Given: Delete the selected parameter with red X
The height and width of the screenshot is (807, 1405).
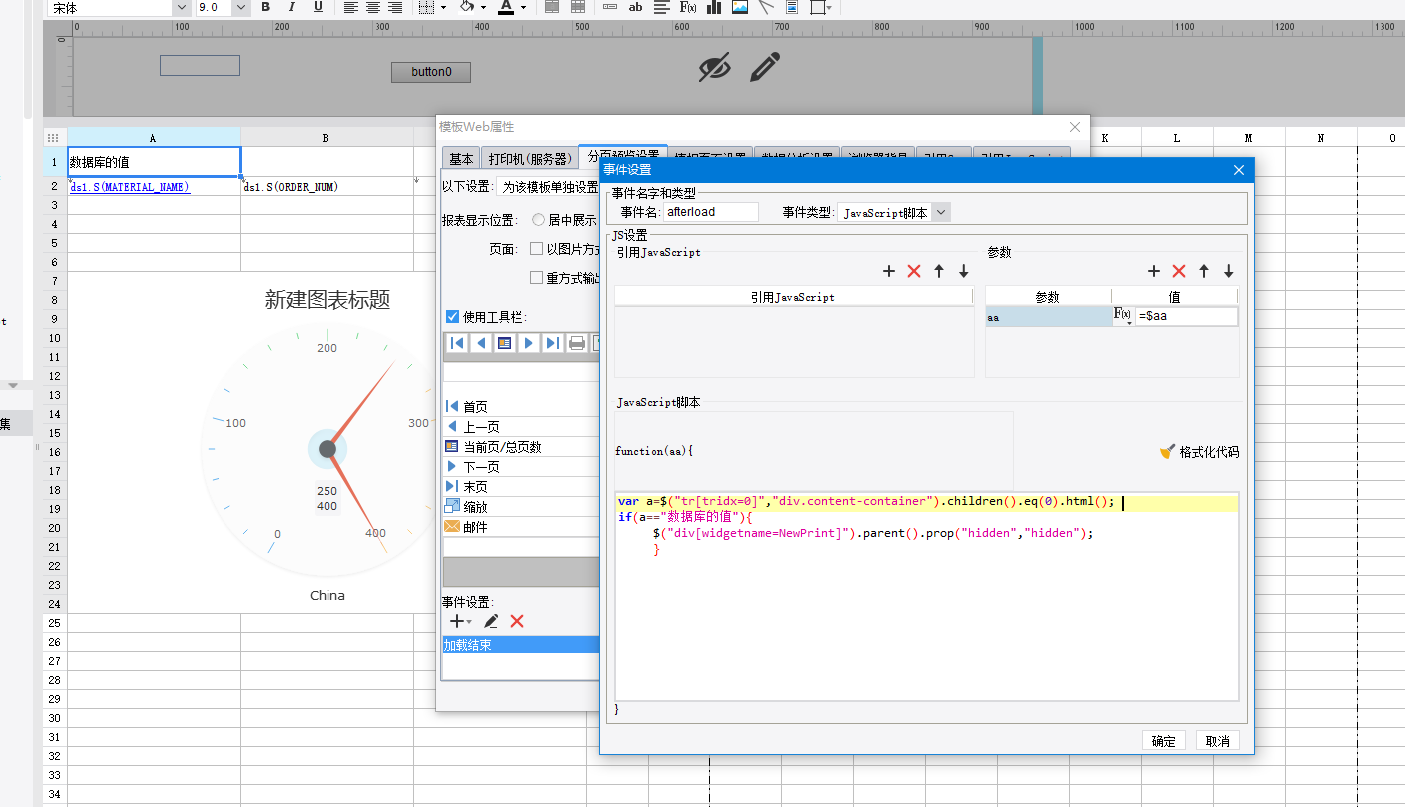Looking at the screenshot, I should pyautogui.click(x=1179, y=271).
